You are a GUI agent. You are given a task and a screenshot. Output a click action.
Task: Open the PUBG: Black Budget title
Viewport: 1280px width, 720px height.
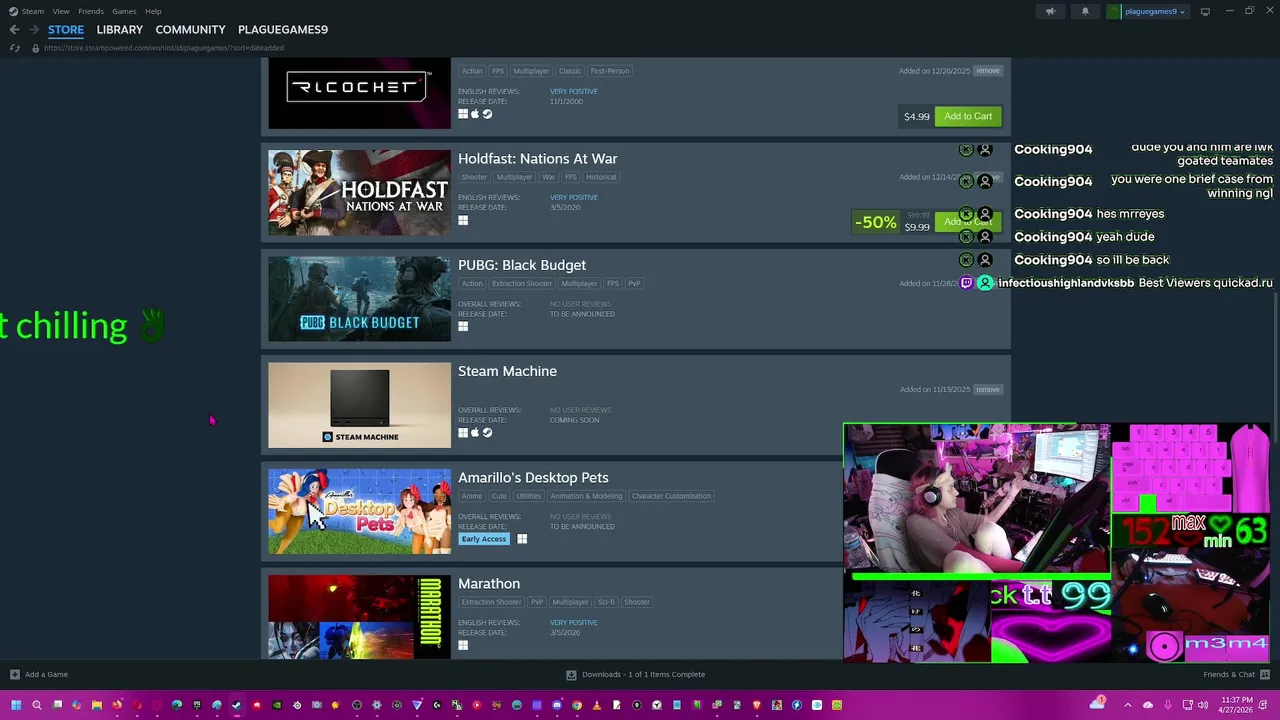[522, 265]
